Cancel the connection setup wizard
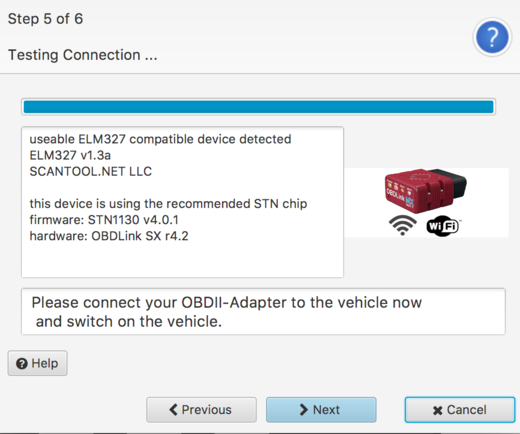This screenshot has height=434, width=520. tap(460, 410)
